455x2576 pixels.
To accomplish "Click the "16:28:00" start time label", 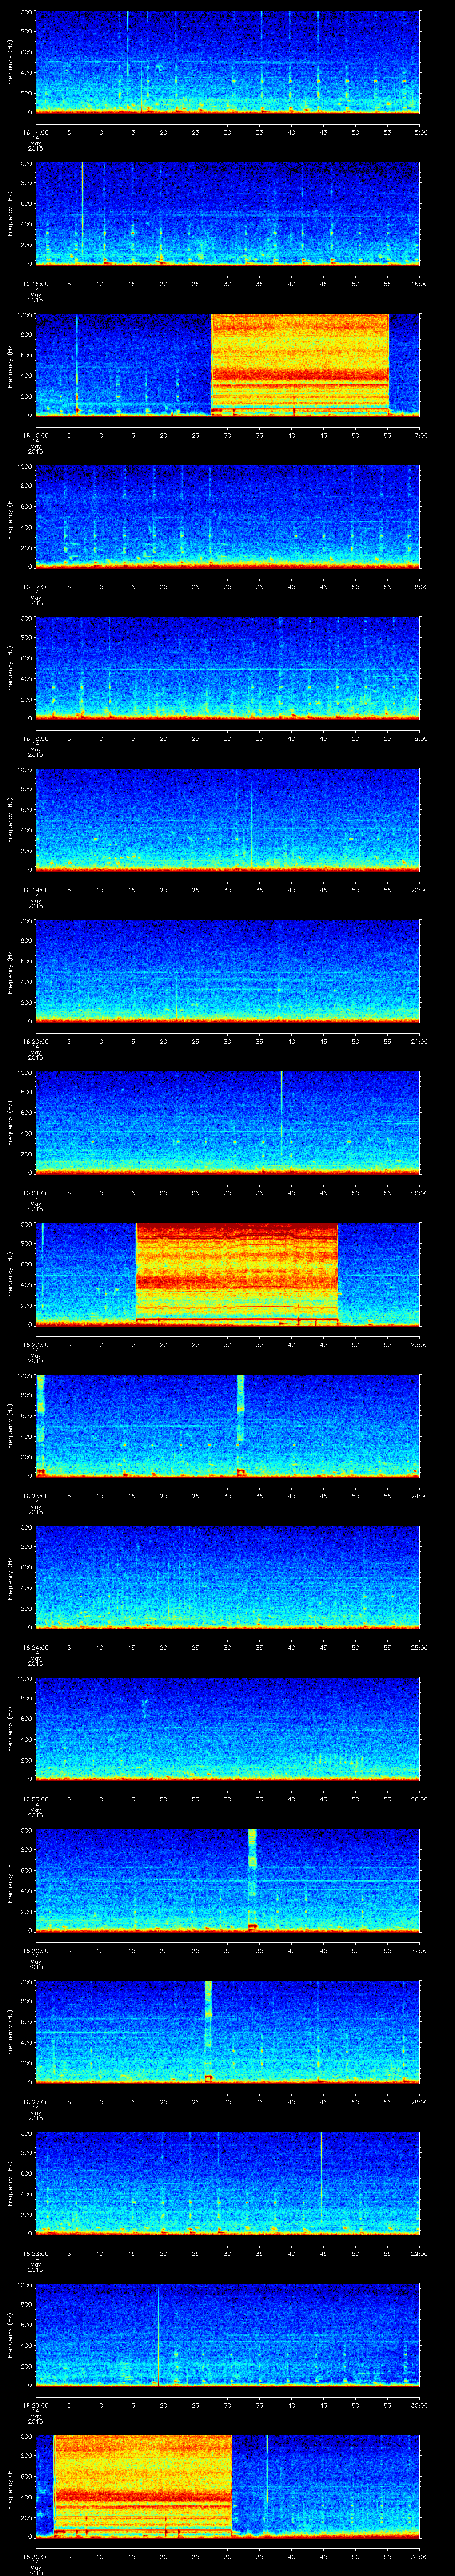I will (36, 2253).
